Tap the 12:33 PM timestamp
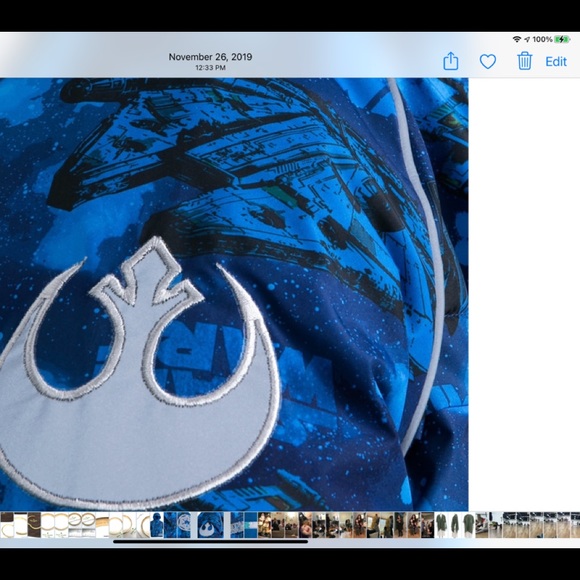Viewport: 580px width, 580px height. point(210,68)
